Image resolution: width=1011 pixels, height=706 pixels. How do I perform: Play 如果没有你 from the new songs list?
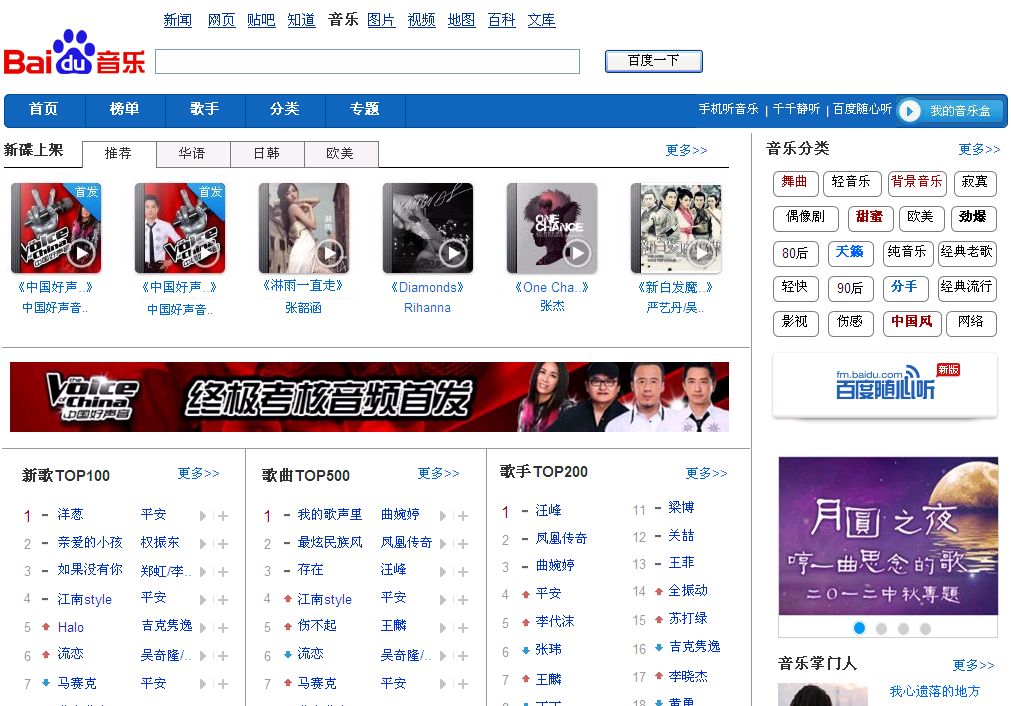coord(202,572)
